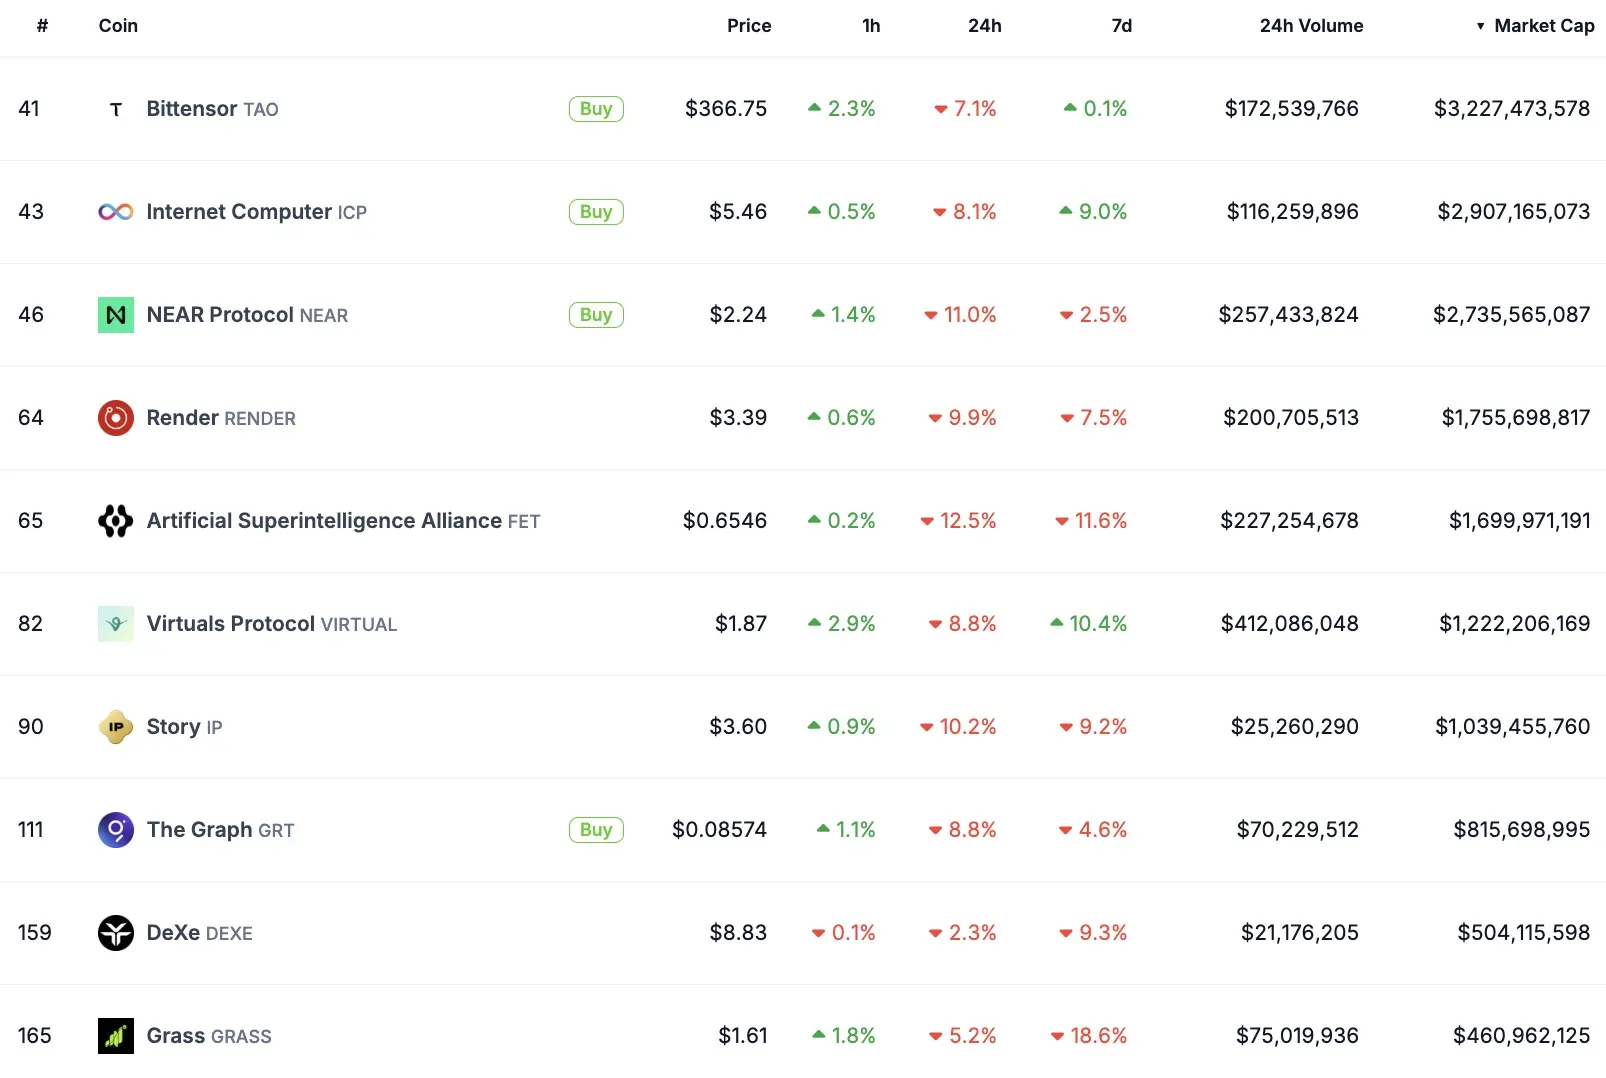Viewport: 1606px width, 1078px height.
Task: Sort by rank number column header
Action: pyautogui.click(x=42, y=26)
